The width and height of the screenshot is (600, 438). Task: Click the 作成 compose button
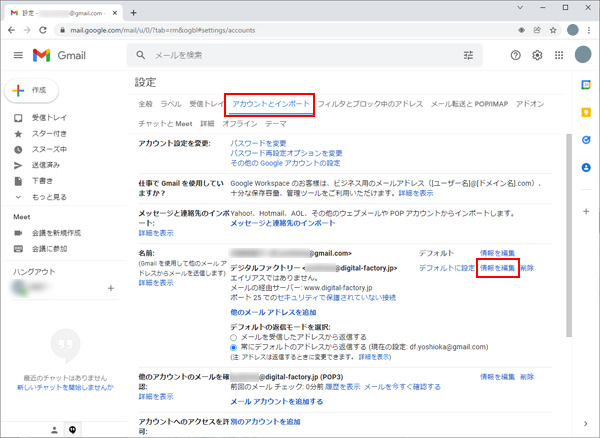32,90
